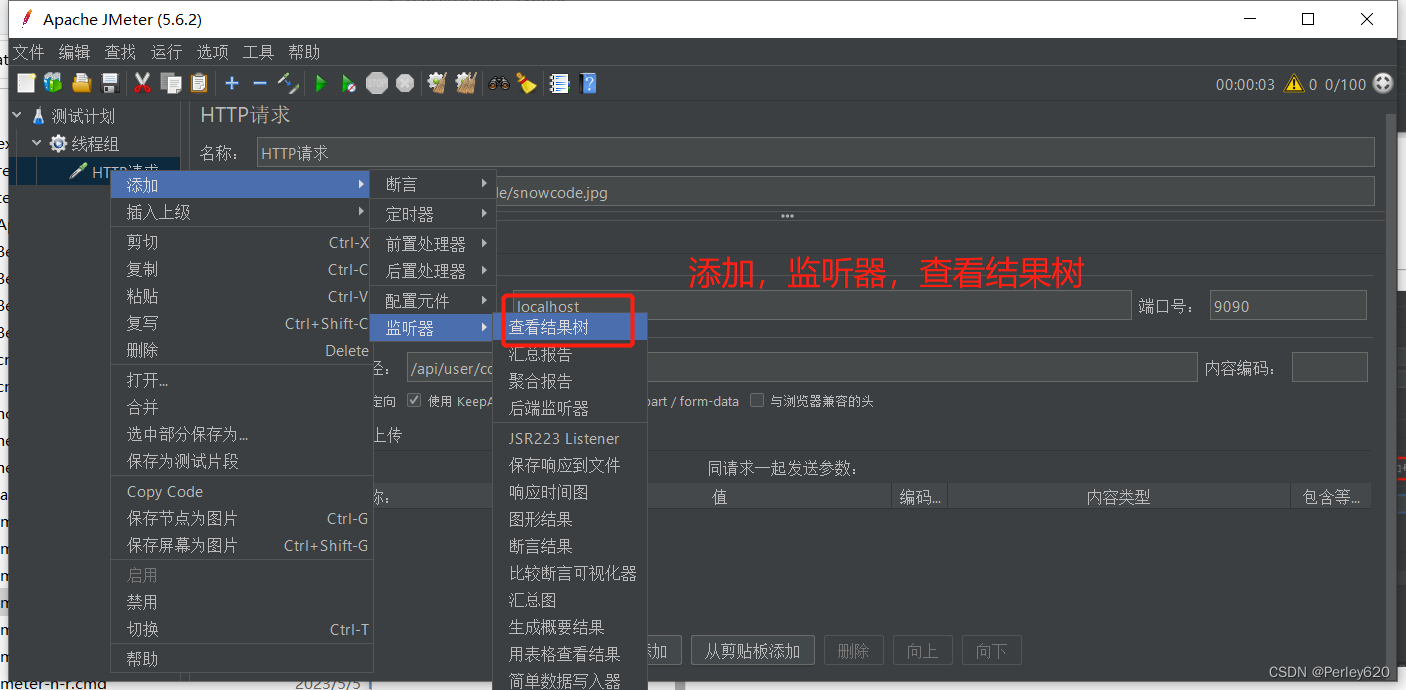The width and height of the screenshot is (1406, 690).
Task: Select 禁用 in context menu
Action: coord(241,602)
